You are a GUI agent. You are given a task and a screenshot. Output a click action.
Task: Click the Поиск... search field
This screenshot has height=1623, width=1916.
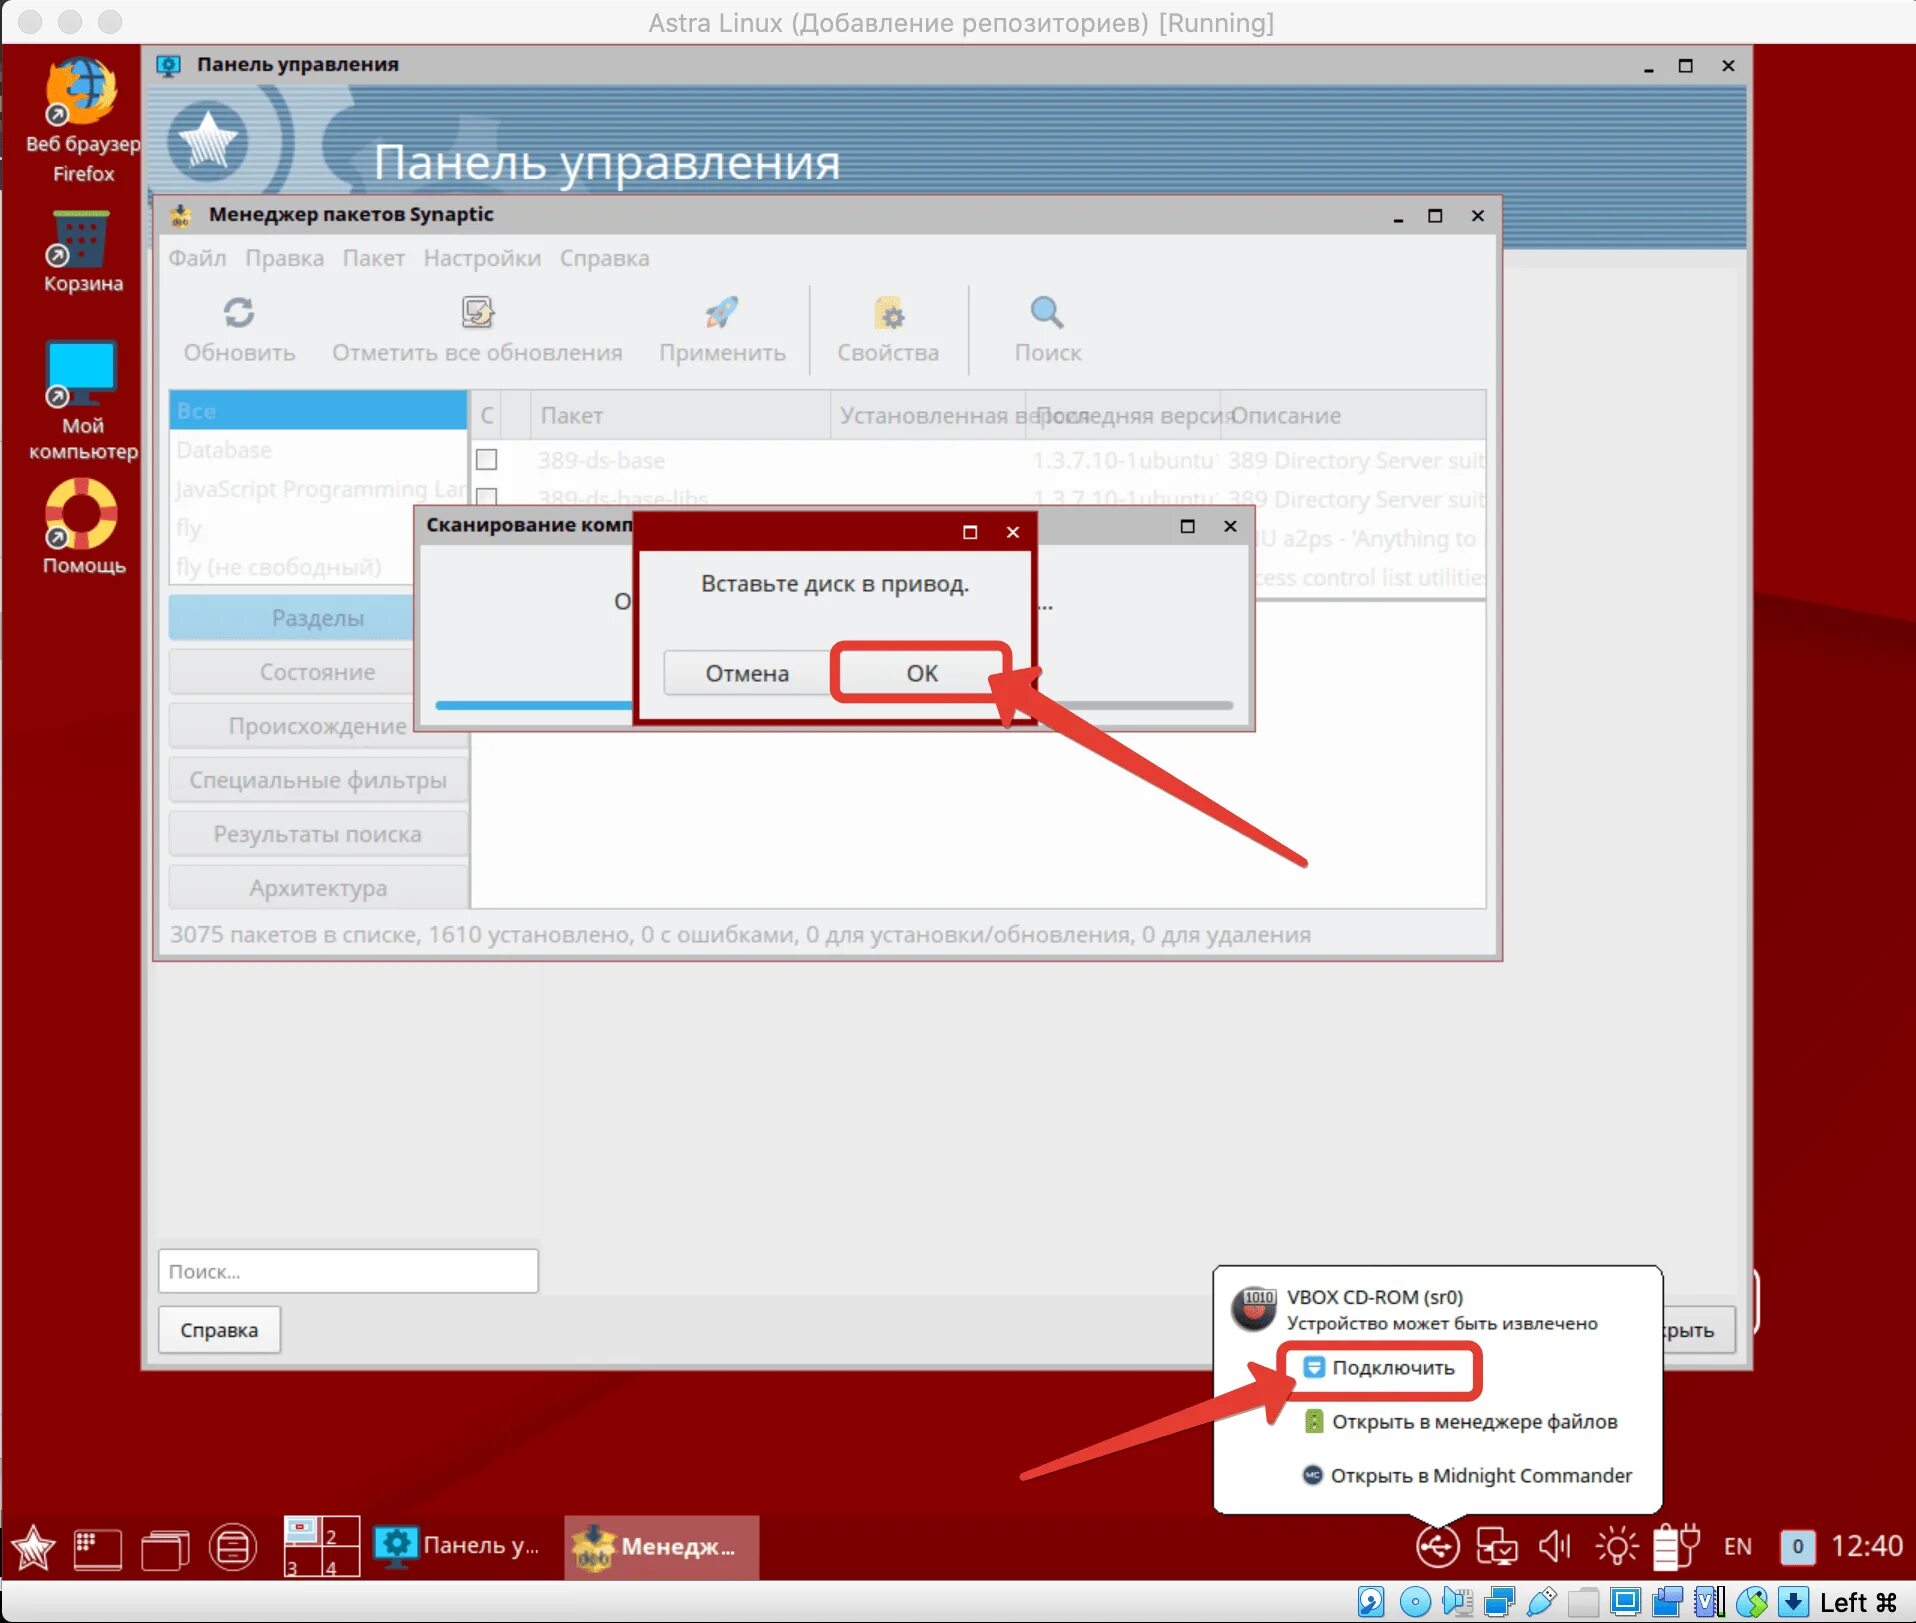(348, 1271)
